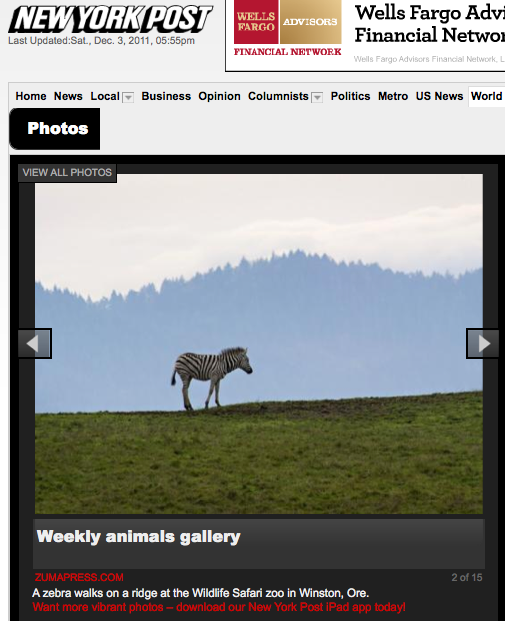This screenshot has height=621, width=505.
Task: Click the zebra photo
Action: [259, 344]
